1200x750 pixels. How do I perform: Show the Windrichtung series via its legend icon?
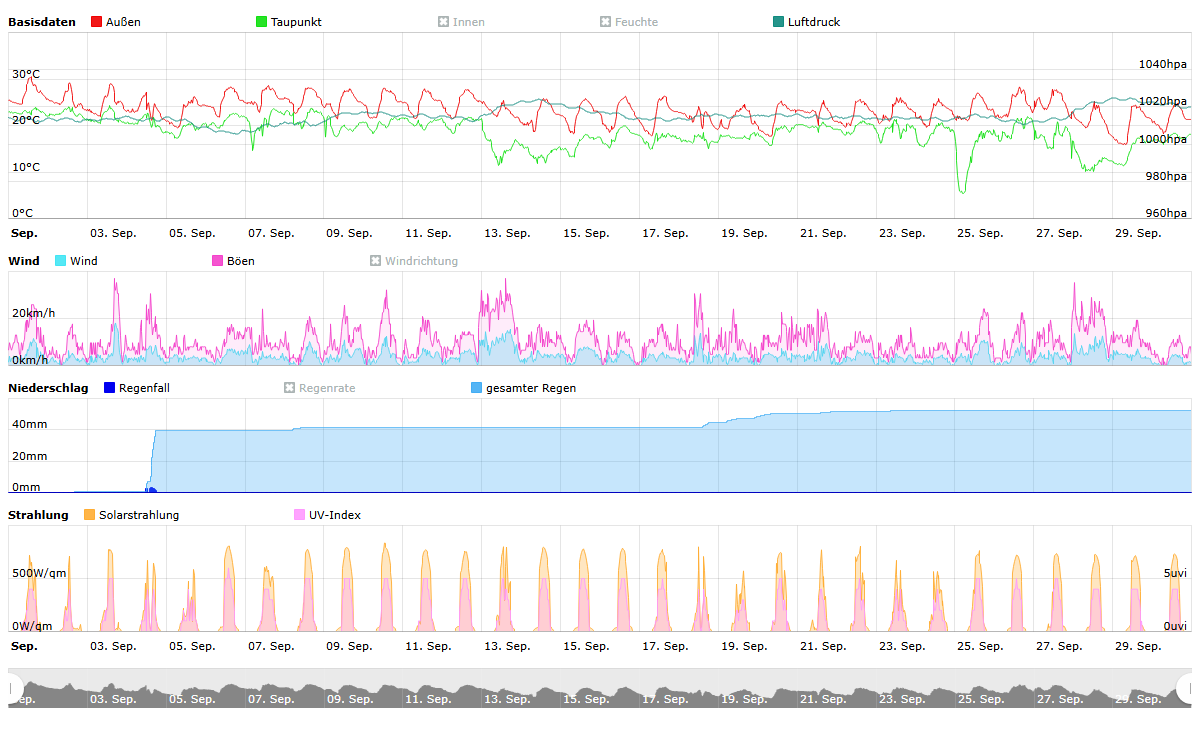click(375, 261)
